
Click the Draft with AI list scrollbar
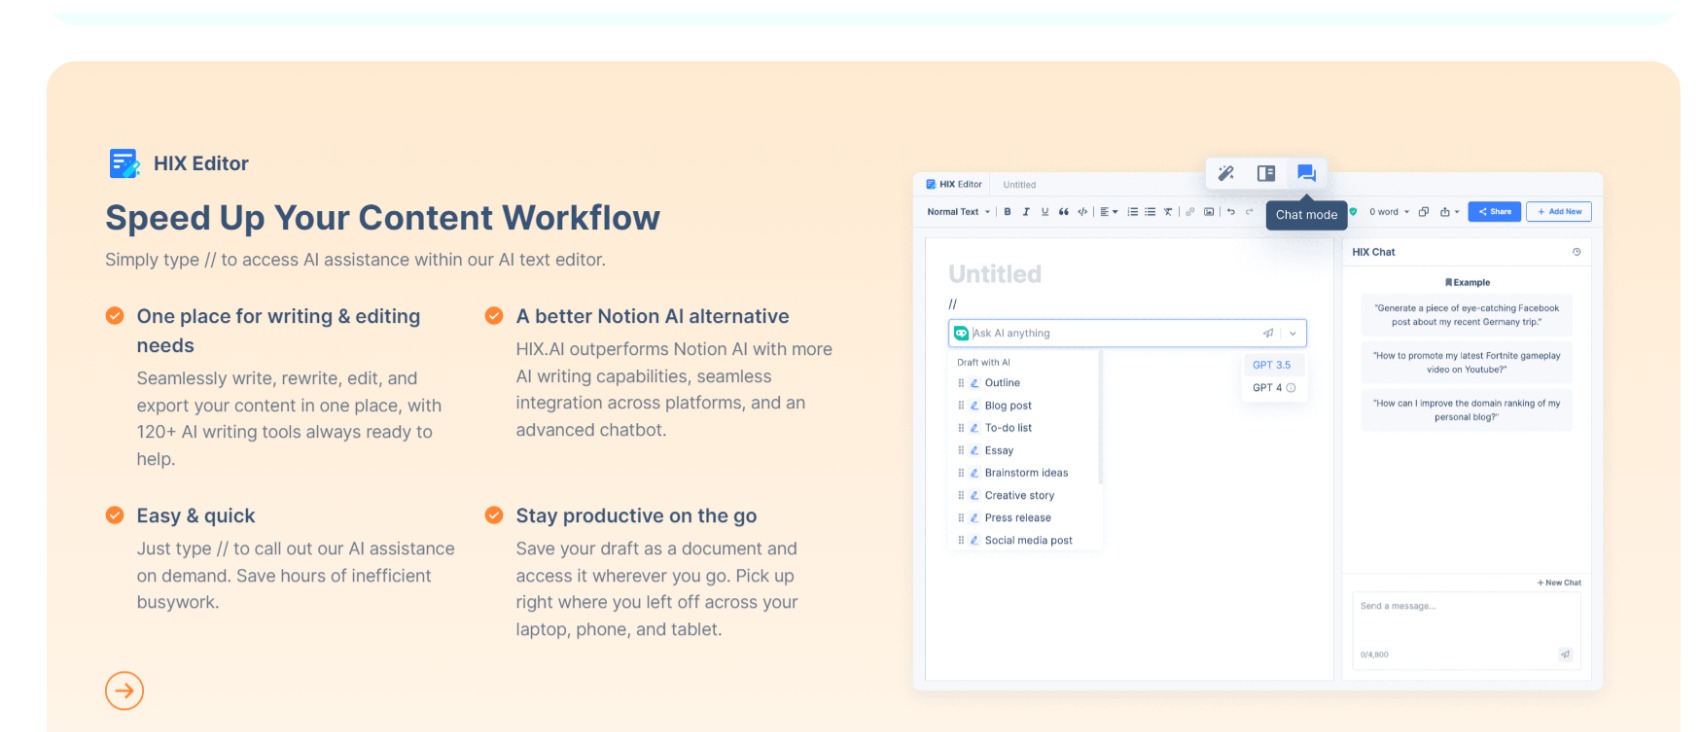coord(1100,417)
